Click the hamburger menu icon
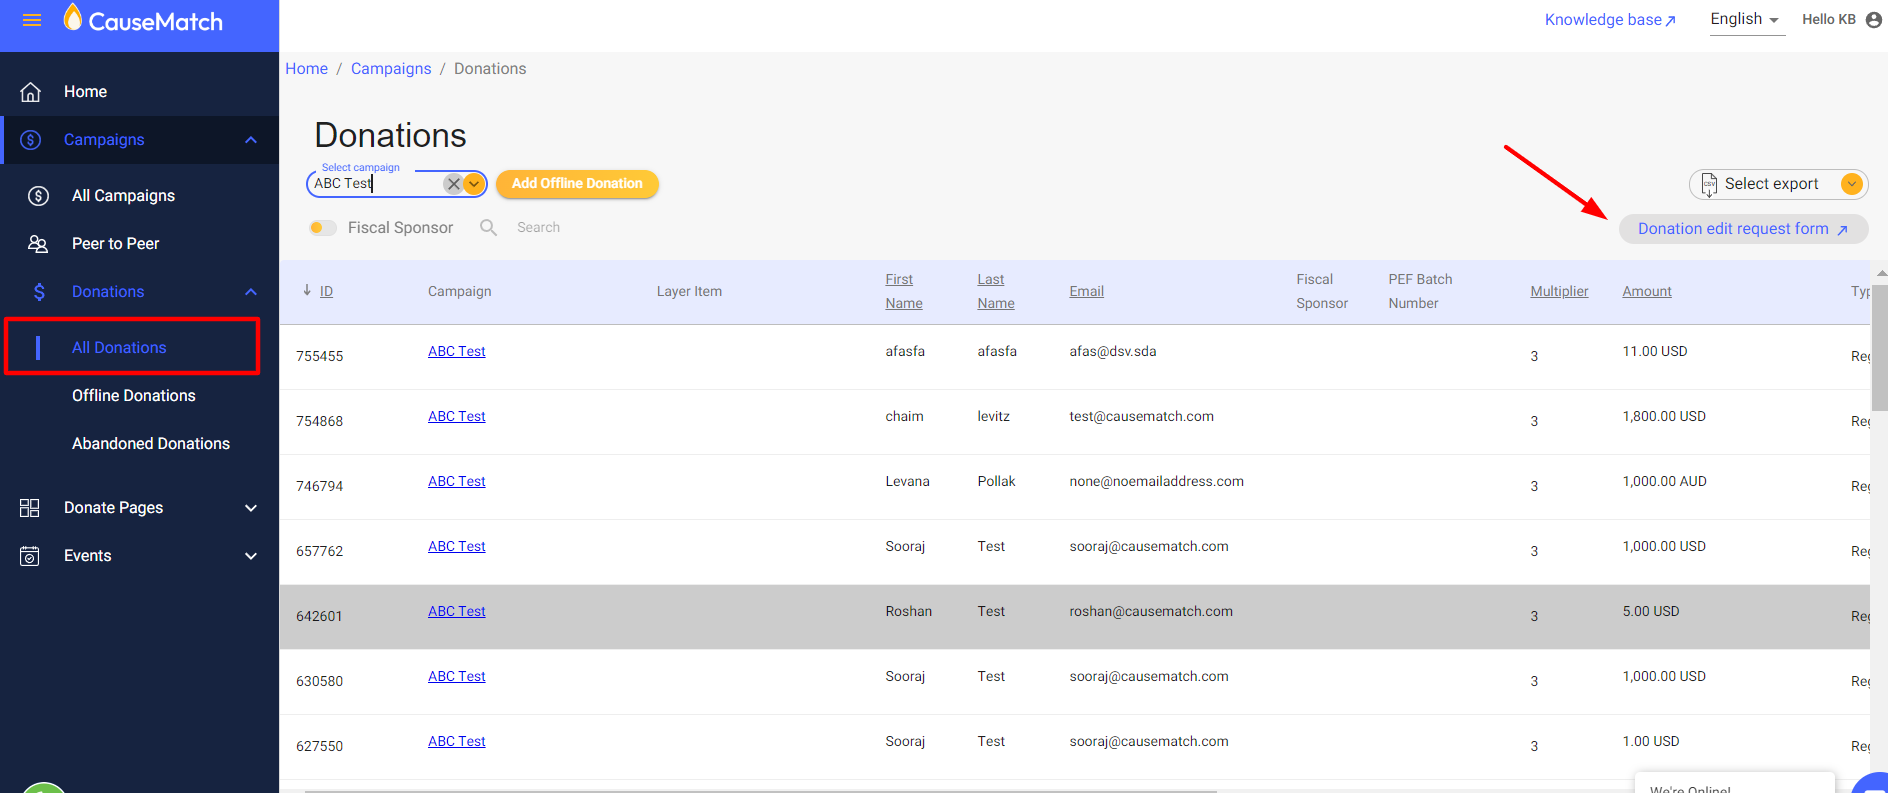The width and height of the screenshot is (1888, 793). click(x=32, y=20)
